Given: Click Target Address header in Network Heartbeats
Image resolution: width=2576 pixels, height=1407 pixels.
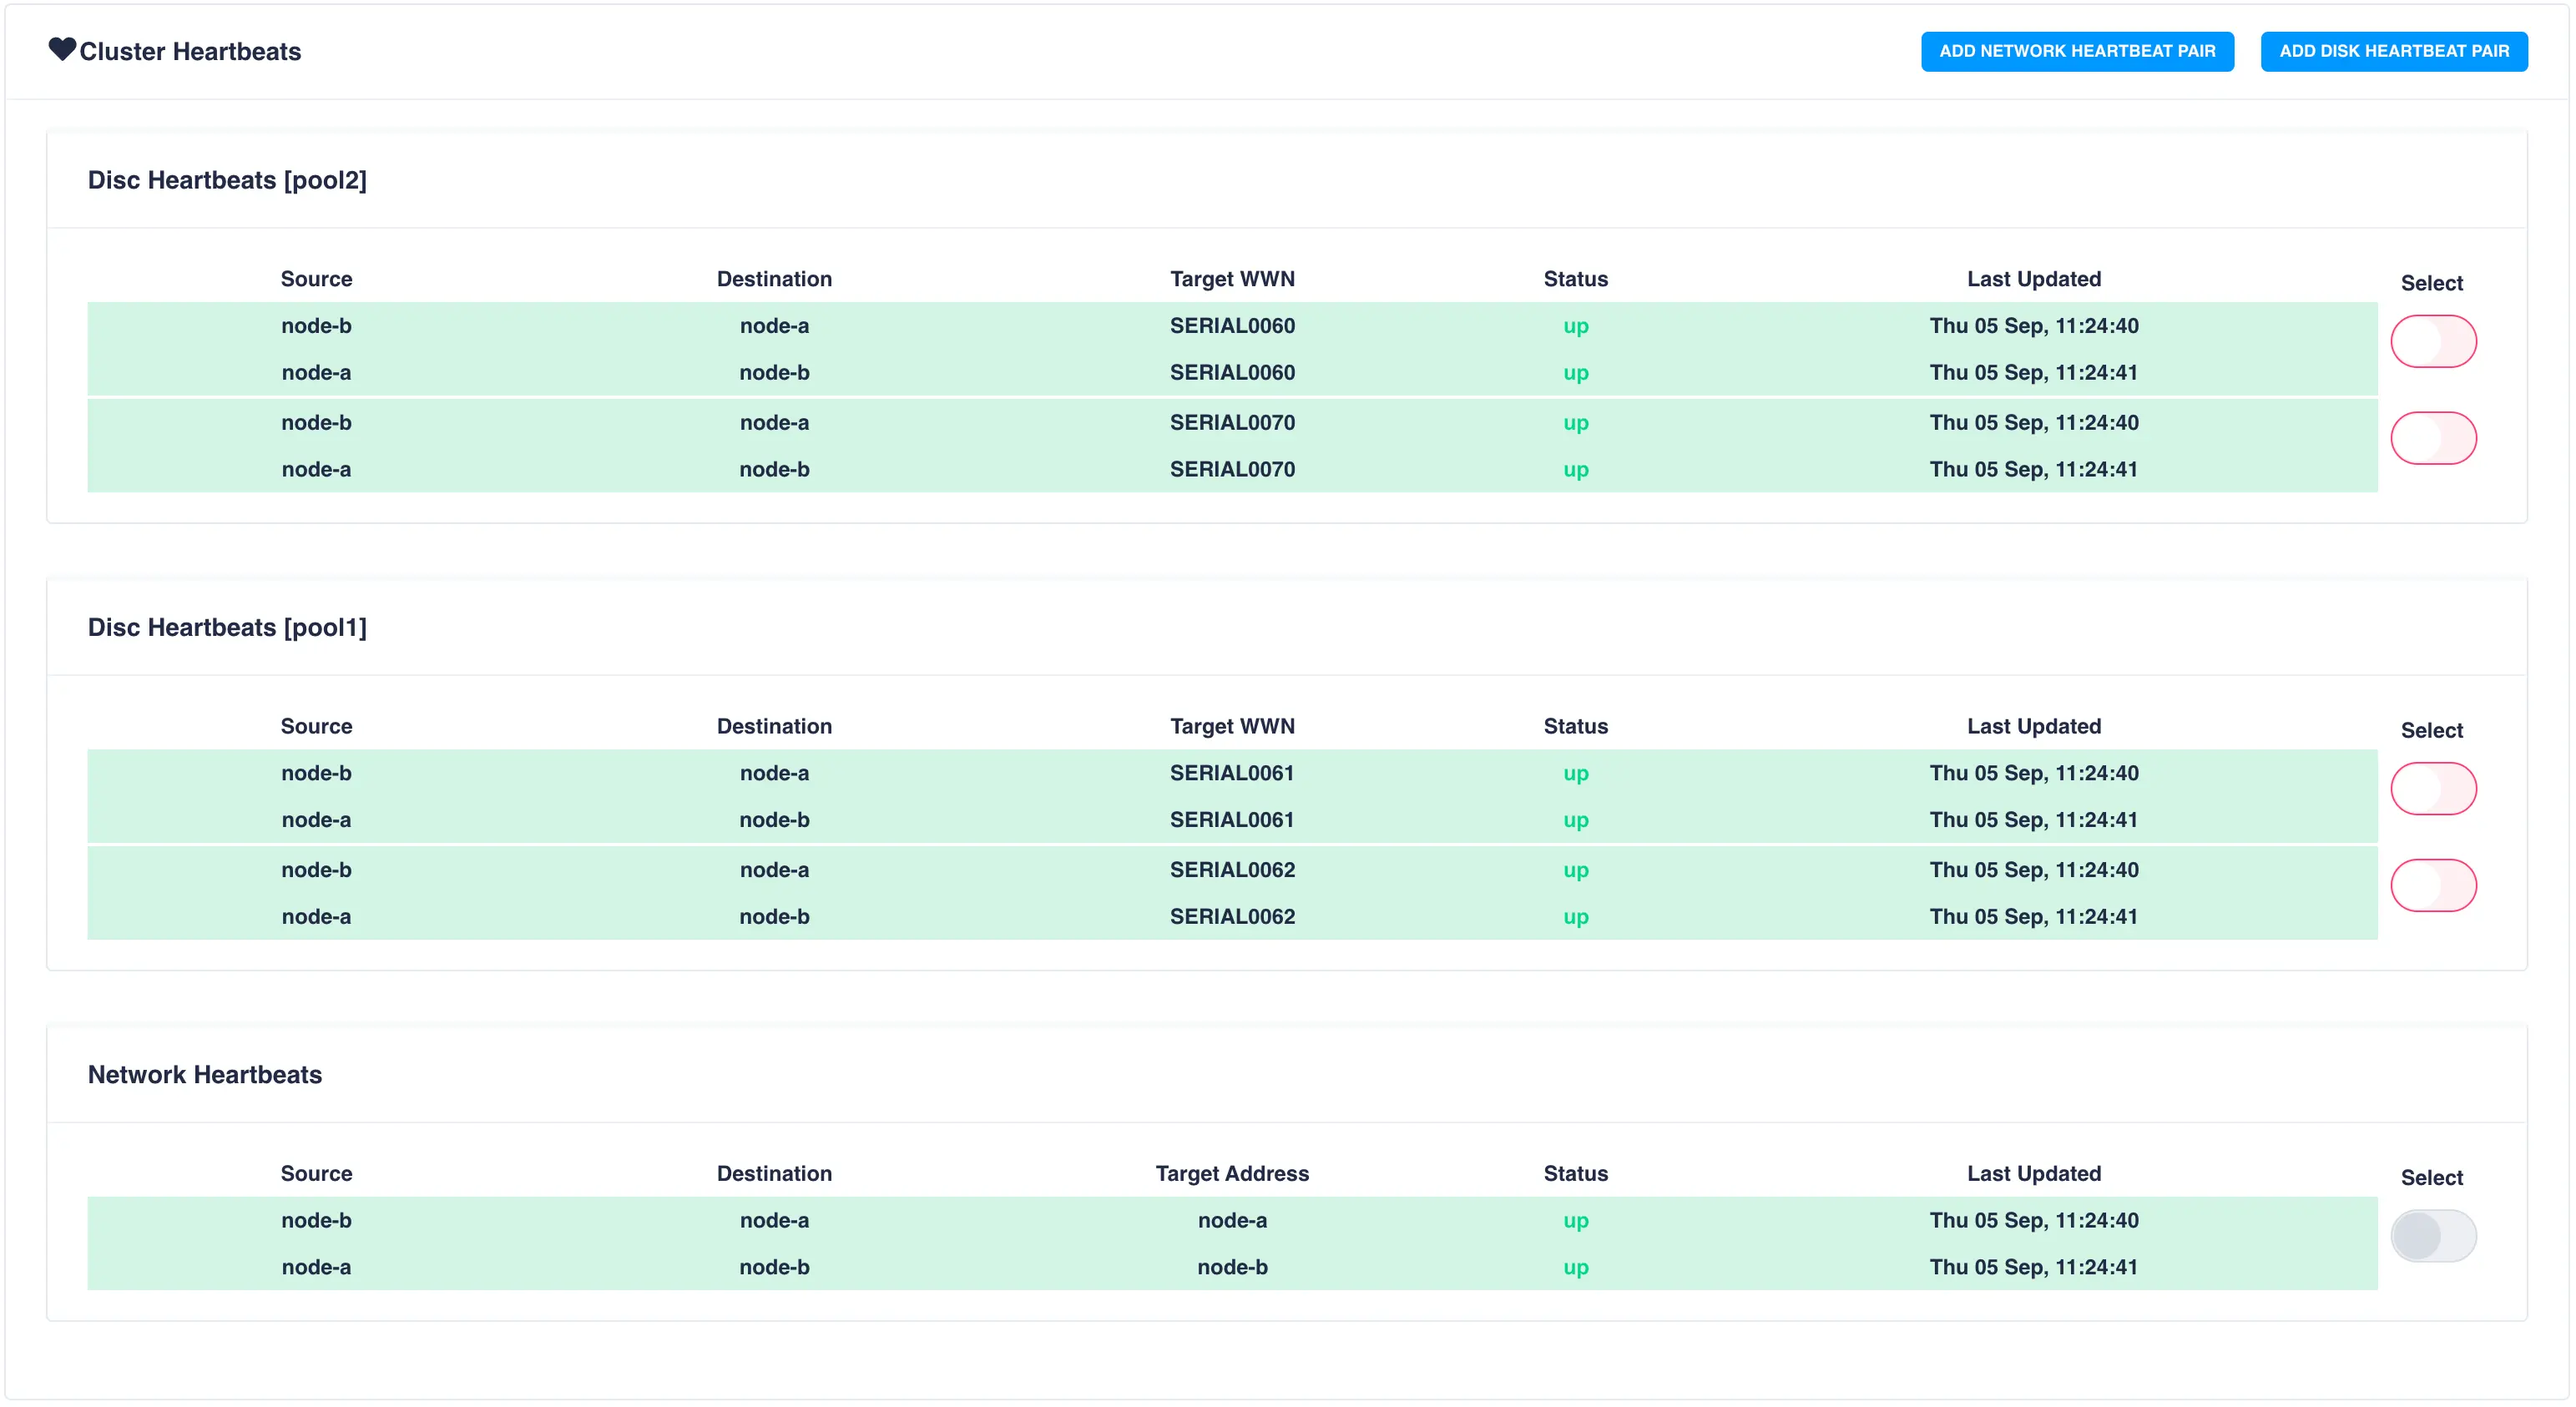Looking at the screenshot, I should [1232, 1173].
